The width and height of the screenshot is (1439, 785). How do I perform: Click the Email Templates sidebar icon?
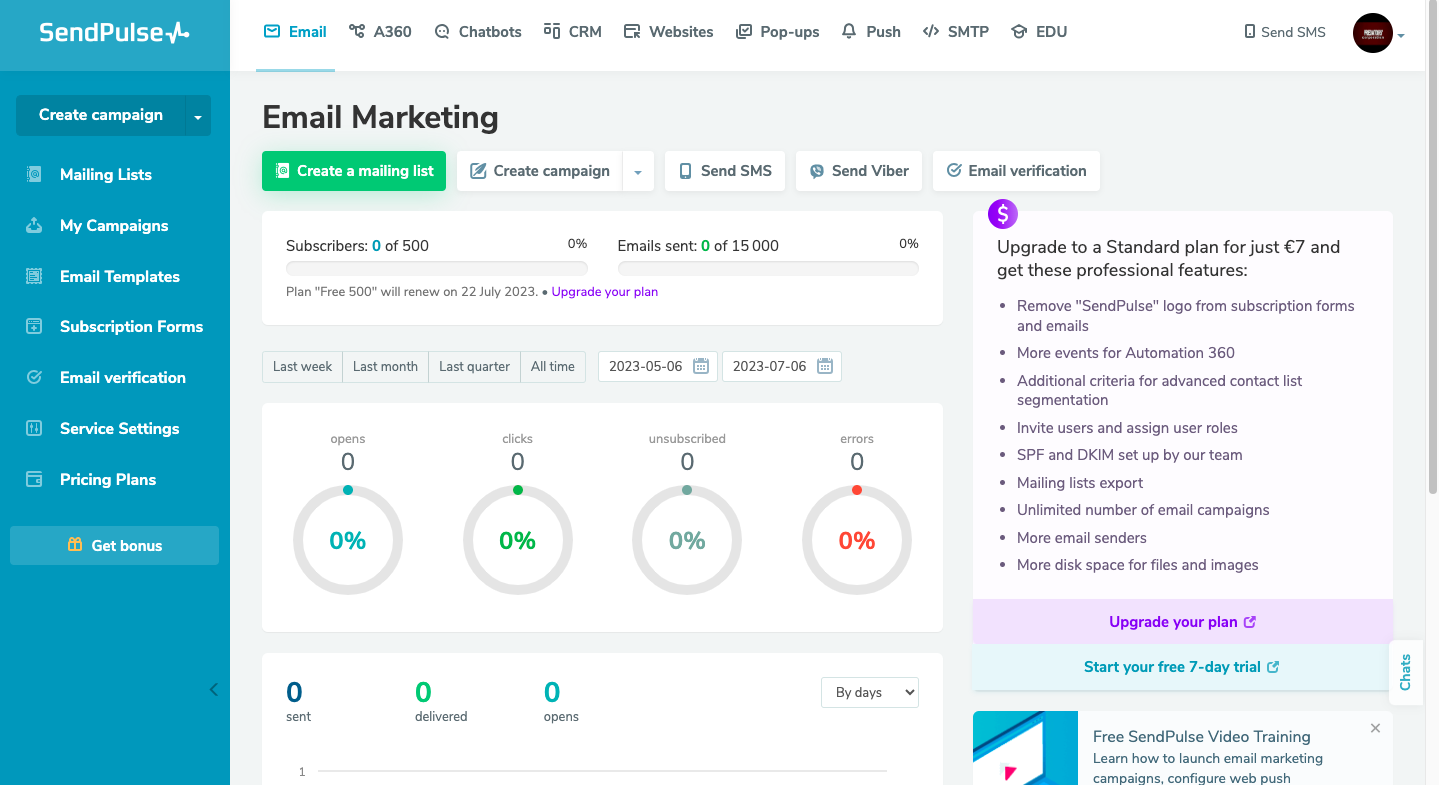(34, 276)
